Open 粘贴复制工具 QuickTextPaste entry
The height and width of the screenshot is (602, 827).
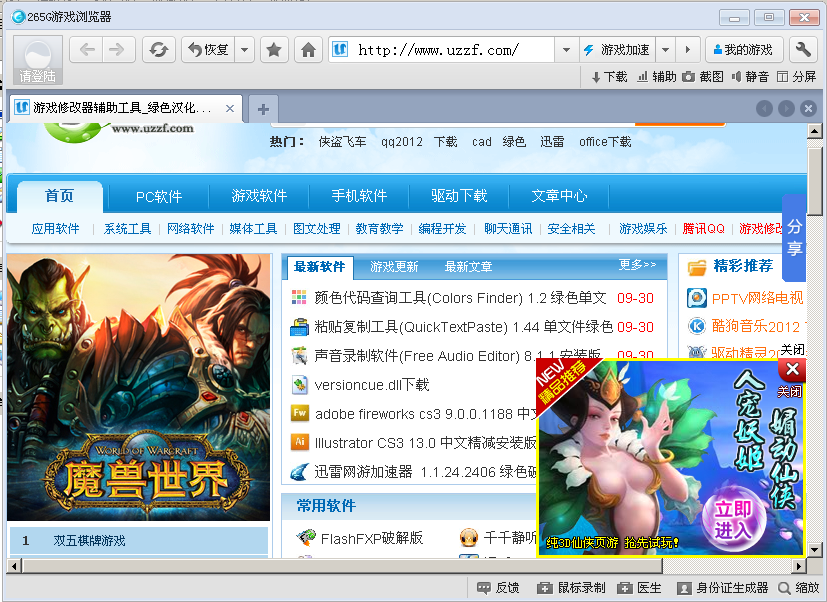coord(463,327)
